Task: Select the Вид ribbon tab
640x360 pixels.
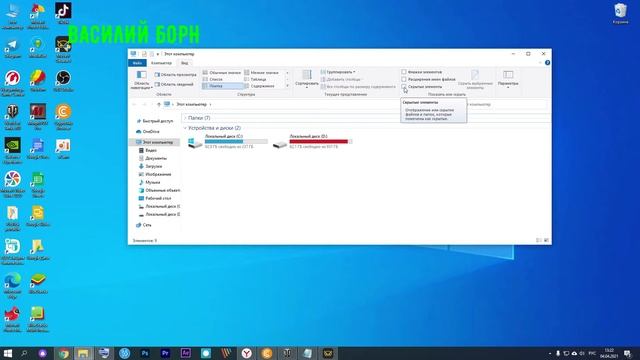Action: (x=184, y=63)
